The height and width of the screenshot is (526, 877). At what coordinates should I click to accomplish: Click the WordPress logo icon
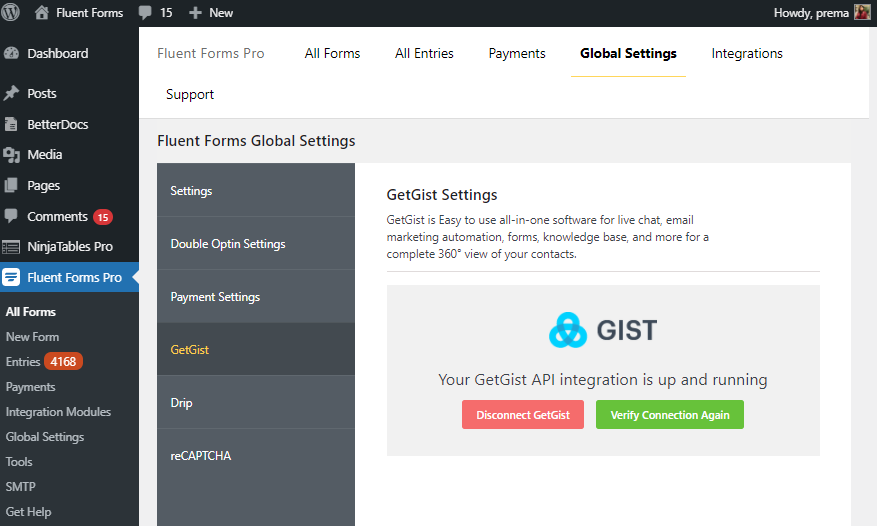(10, 12)
